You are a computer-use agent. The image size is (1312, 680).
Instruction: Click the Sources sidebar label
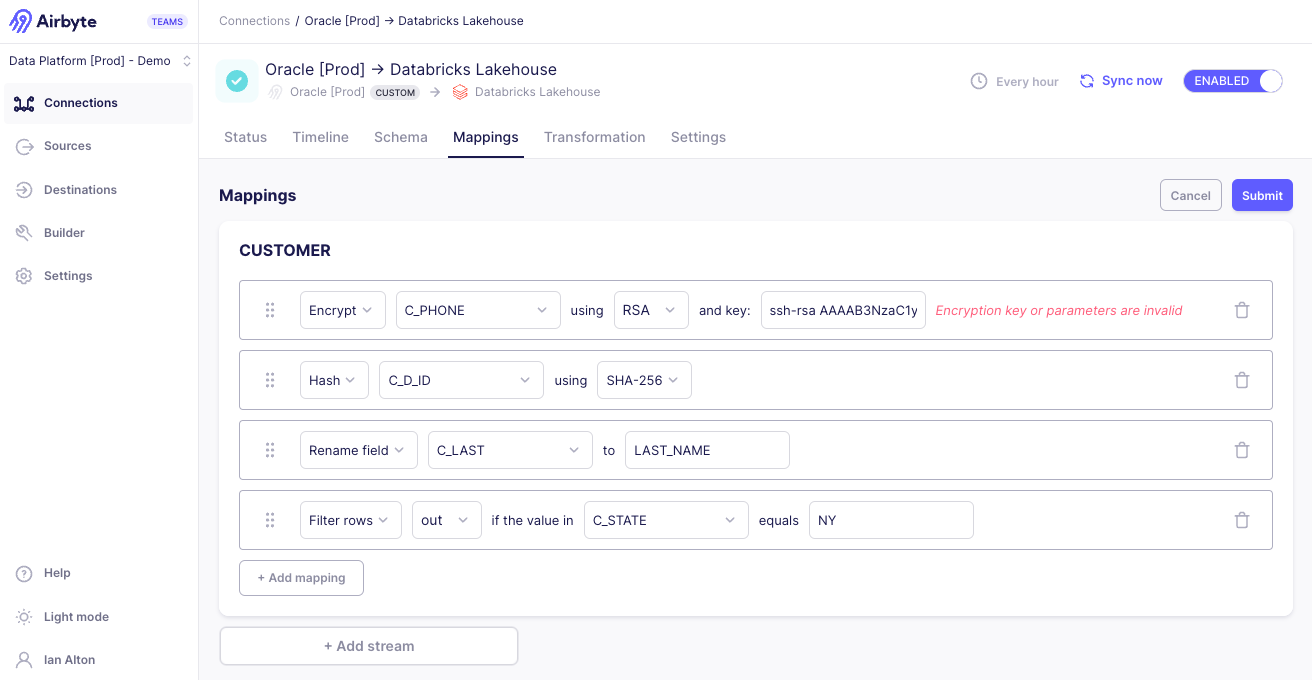[67, 146]
